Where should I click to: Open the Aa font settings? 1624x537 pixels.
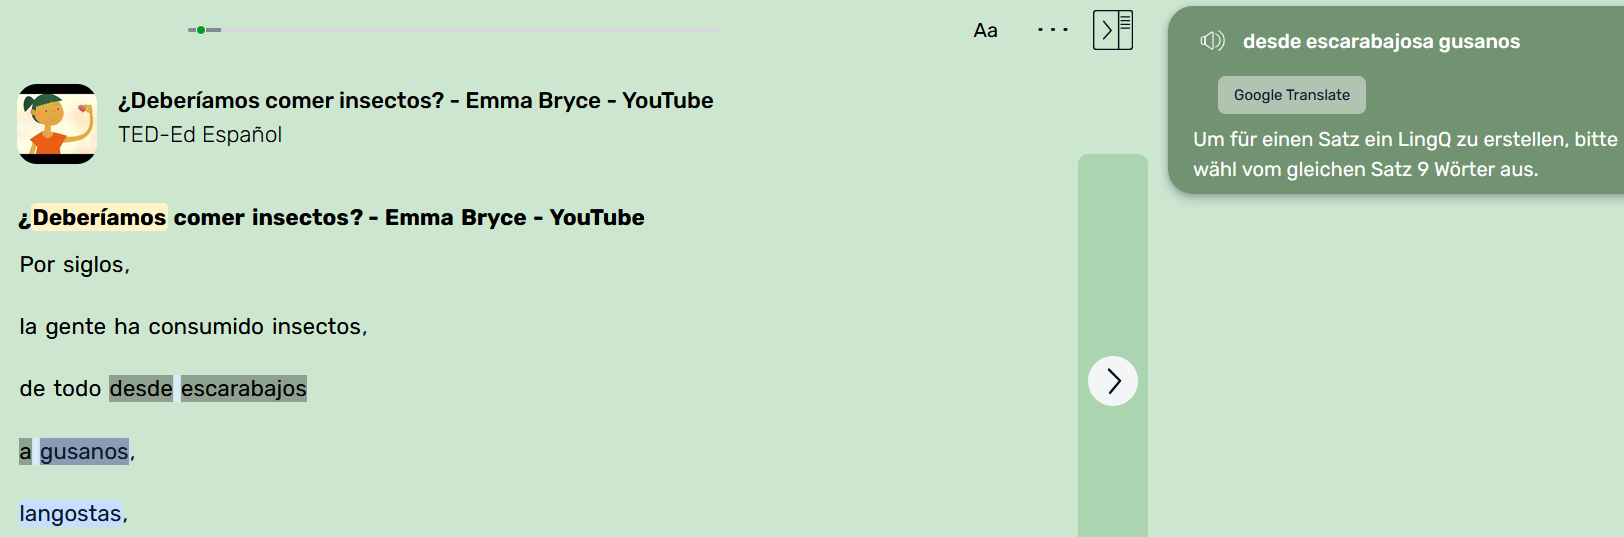(x=985, y=30)
